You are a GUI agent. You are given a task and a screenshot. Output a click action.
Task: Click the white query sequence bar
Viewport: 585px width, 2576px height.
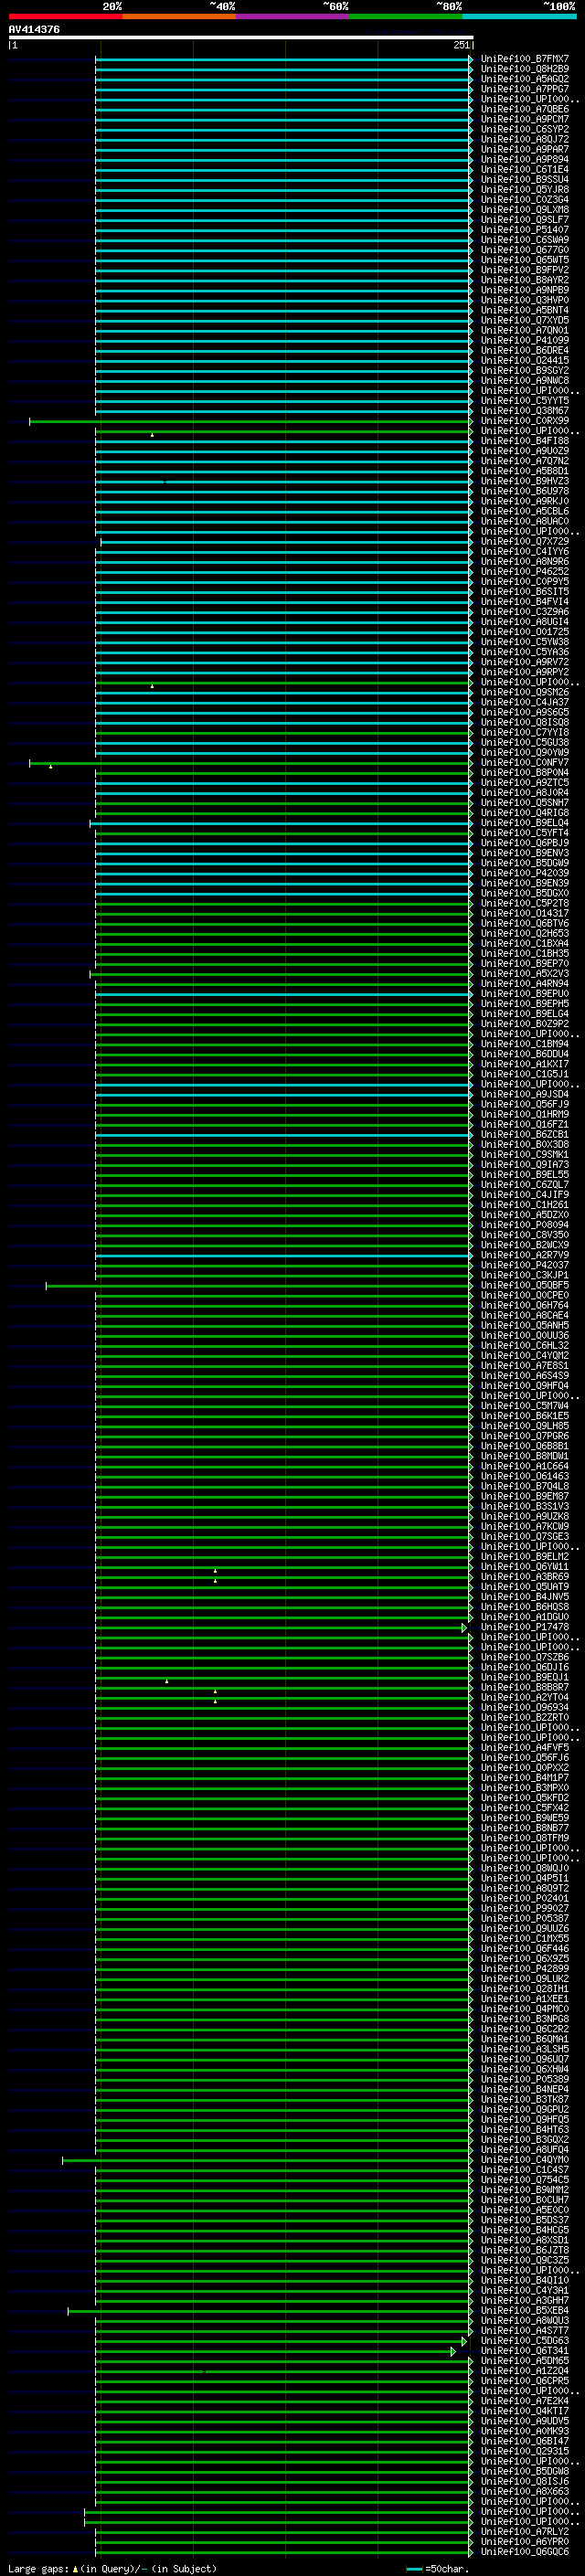(x=241, y=38)
